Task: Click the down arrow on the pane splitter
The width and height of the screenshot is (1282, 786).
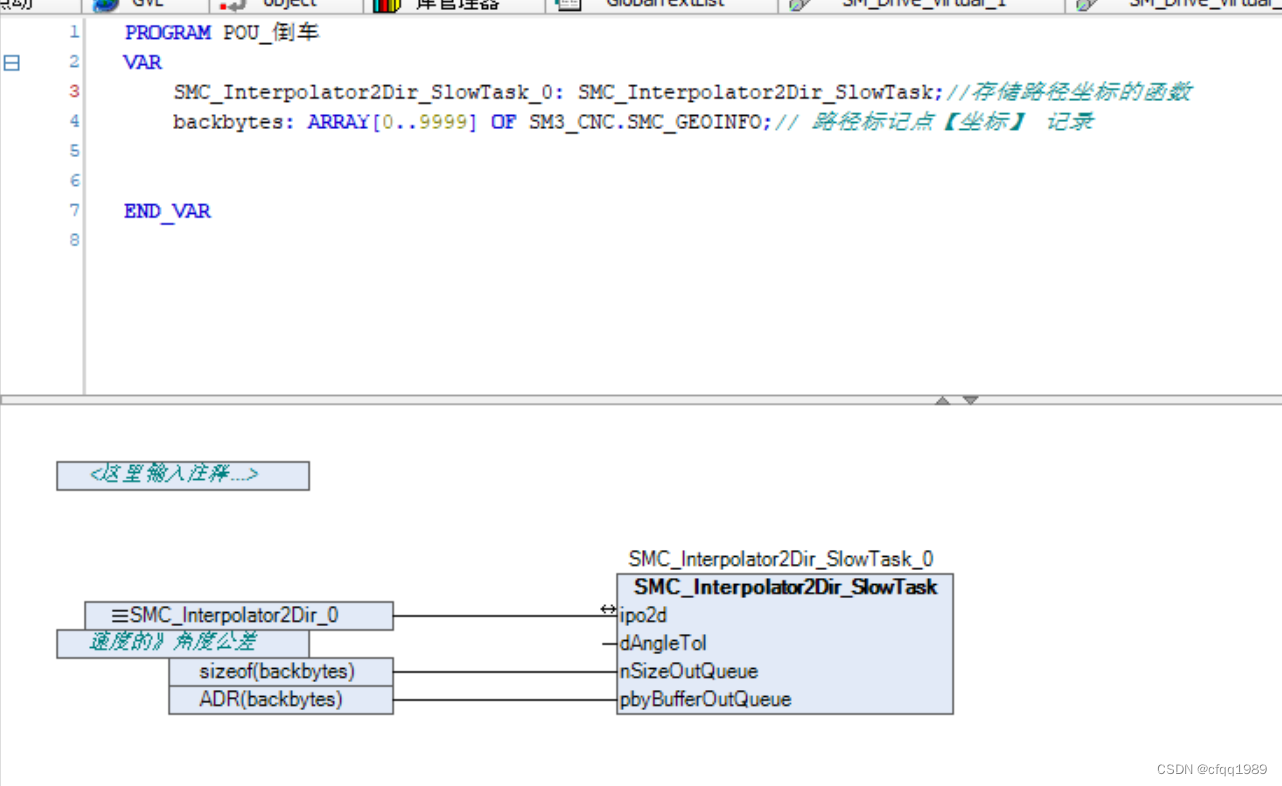Action: tap(970, 399)
